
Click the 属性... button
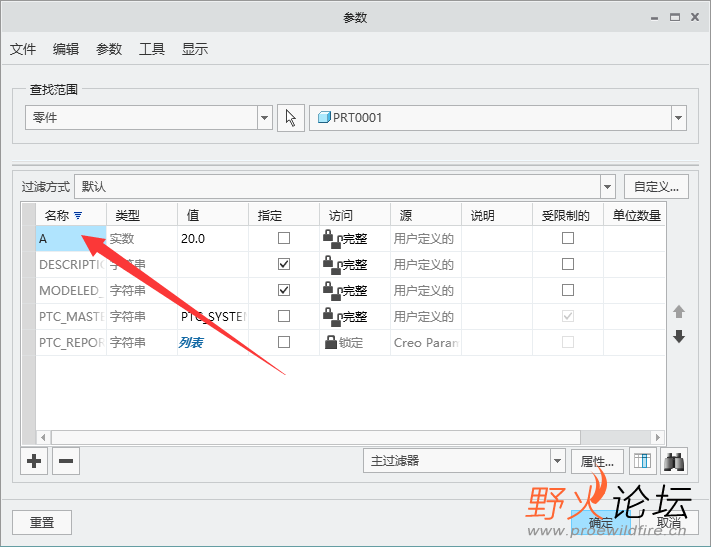[x=597, y=462]
